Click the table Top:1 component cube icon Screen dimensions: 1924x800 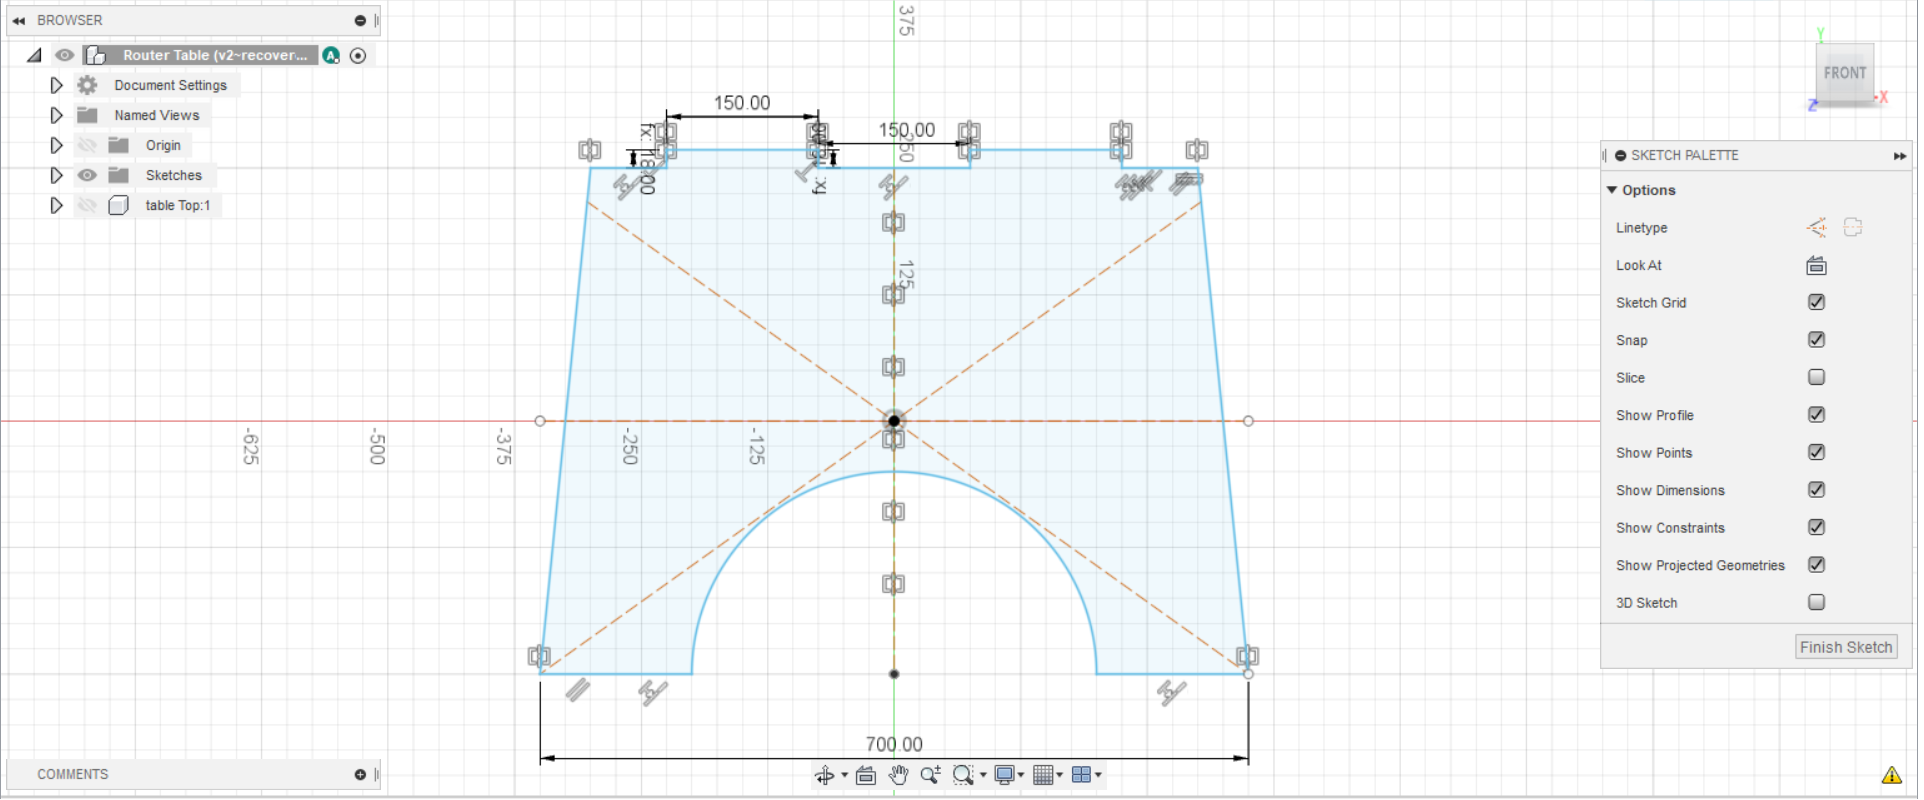[119, 206]
